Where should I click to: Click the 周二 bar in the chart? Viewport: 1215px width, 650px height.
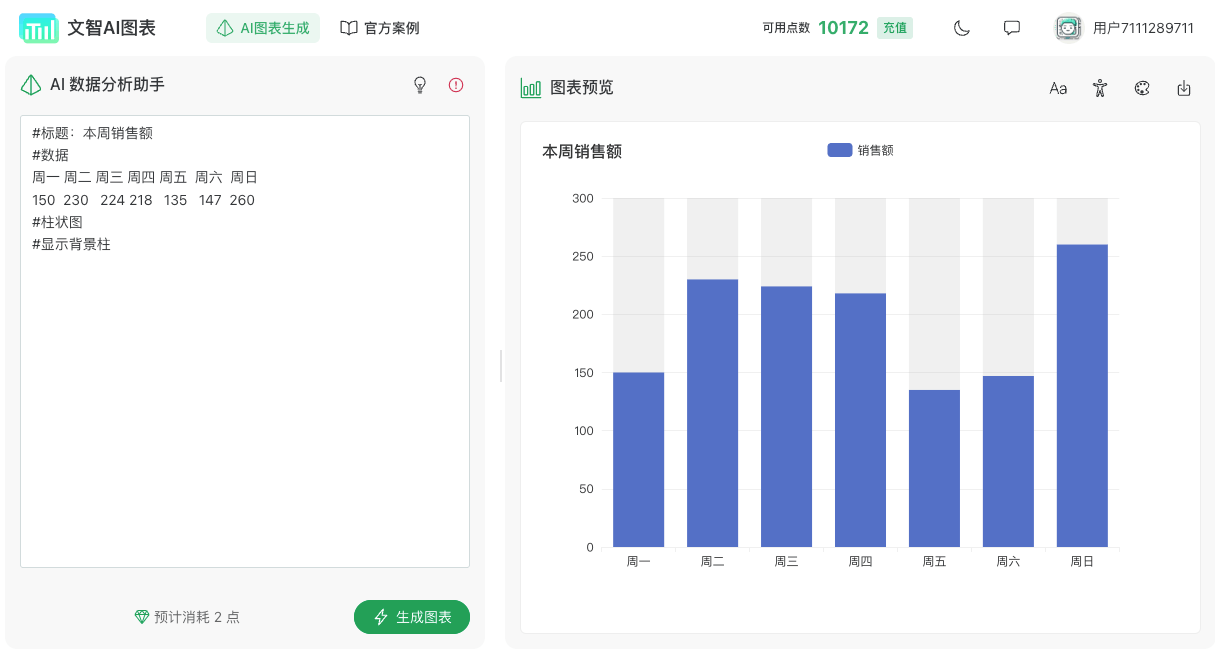(712, 413)
